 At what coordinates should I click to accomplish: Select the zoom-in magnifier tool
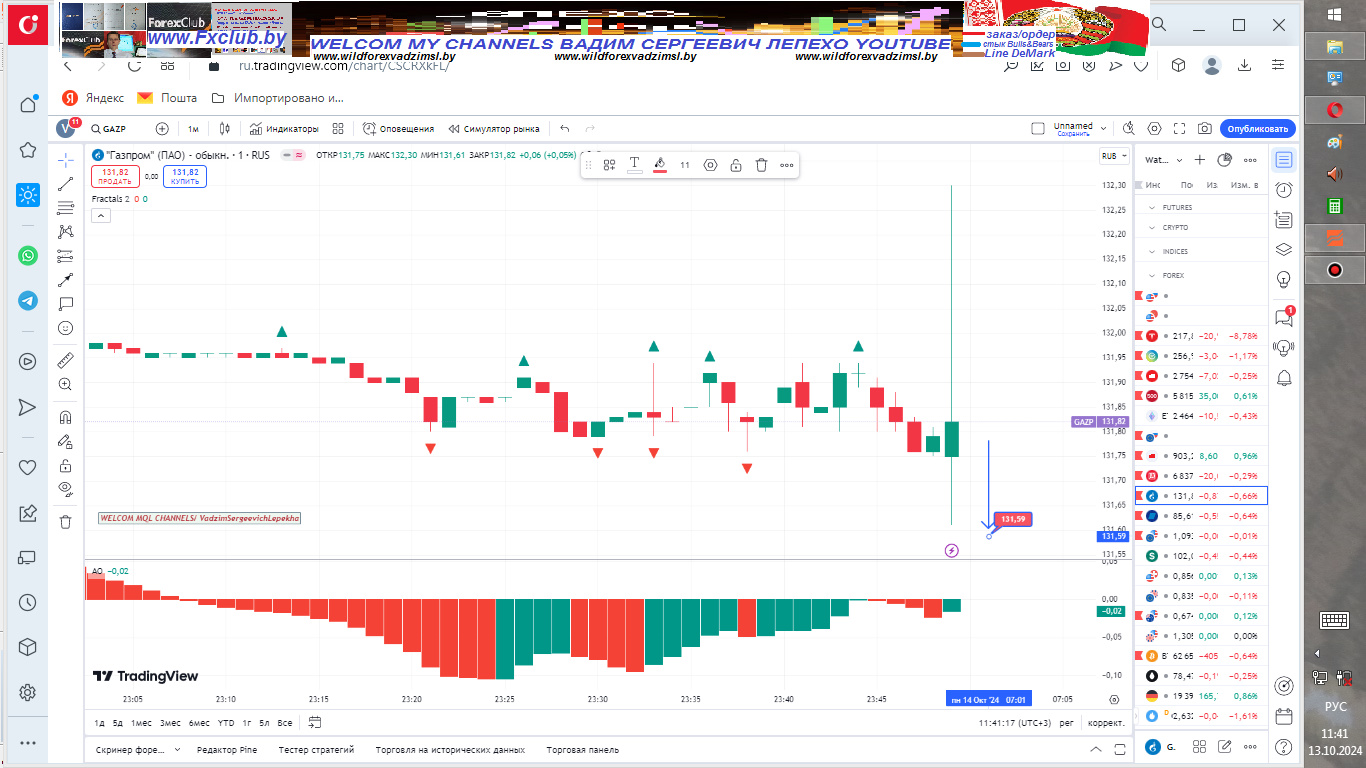66,384
